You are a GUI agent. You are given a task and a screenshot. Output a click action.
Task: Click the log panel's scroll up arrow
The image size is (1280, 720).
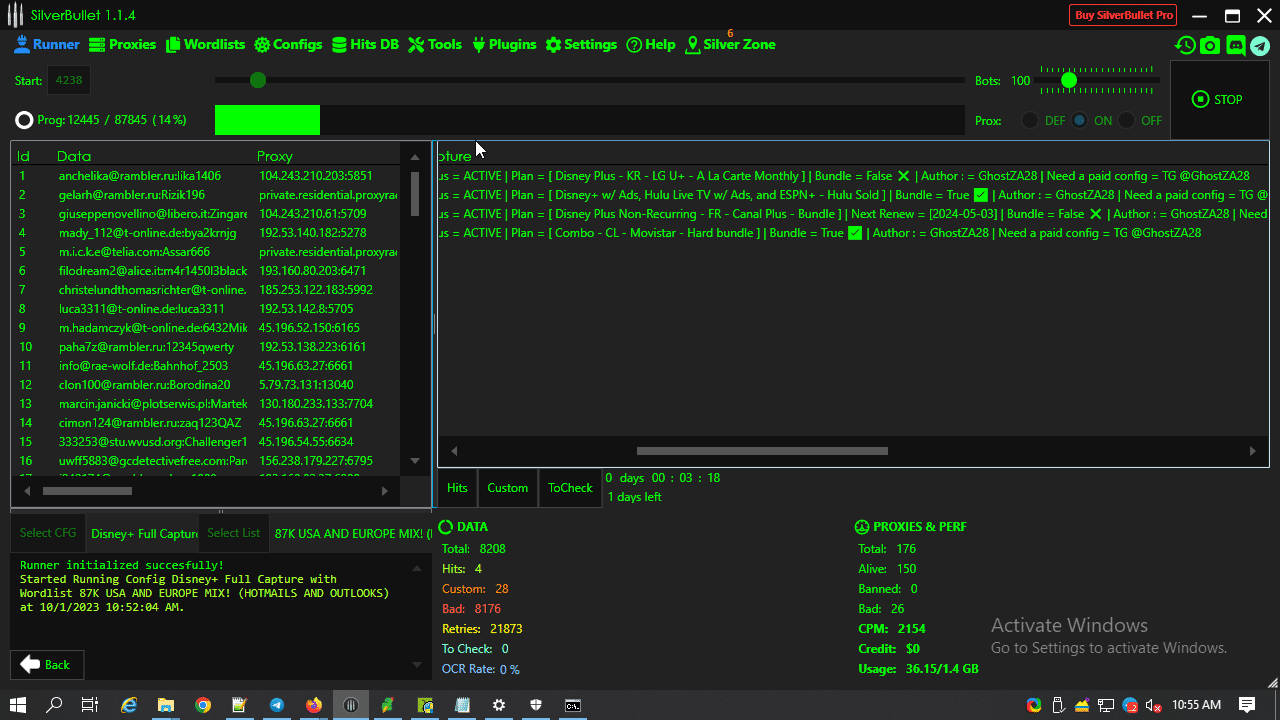coord(418,568)
